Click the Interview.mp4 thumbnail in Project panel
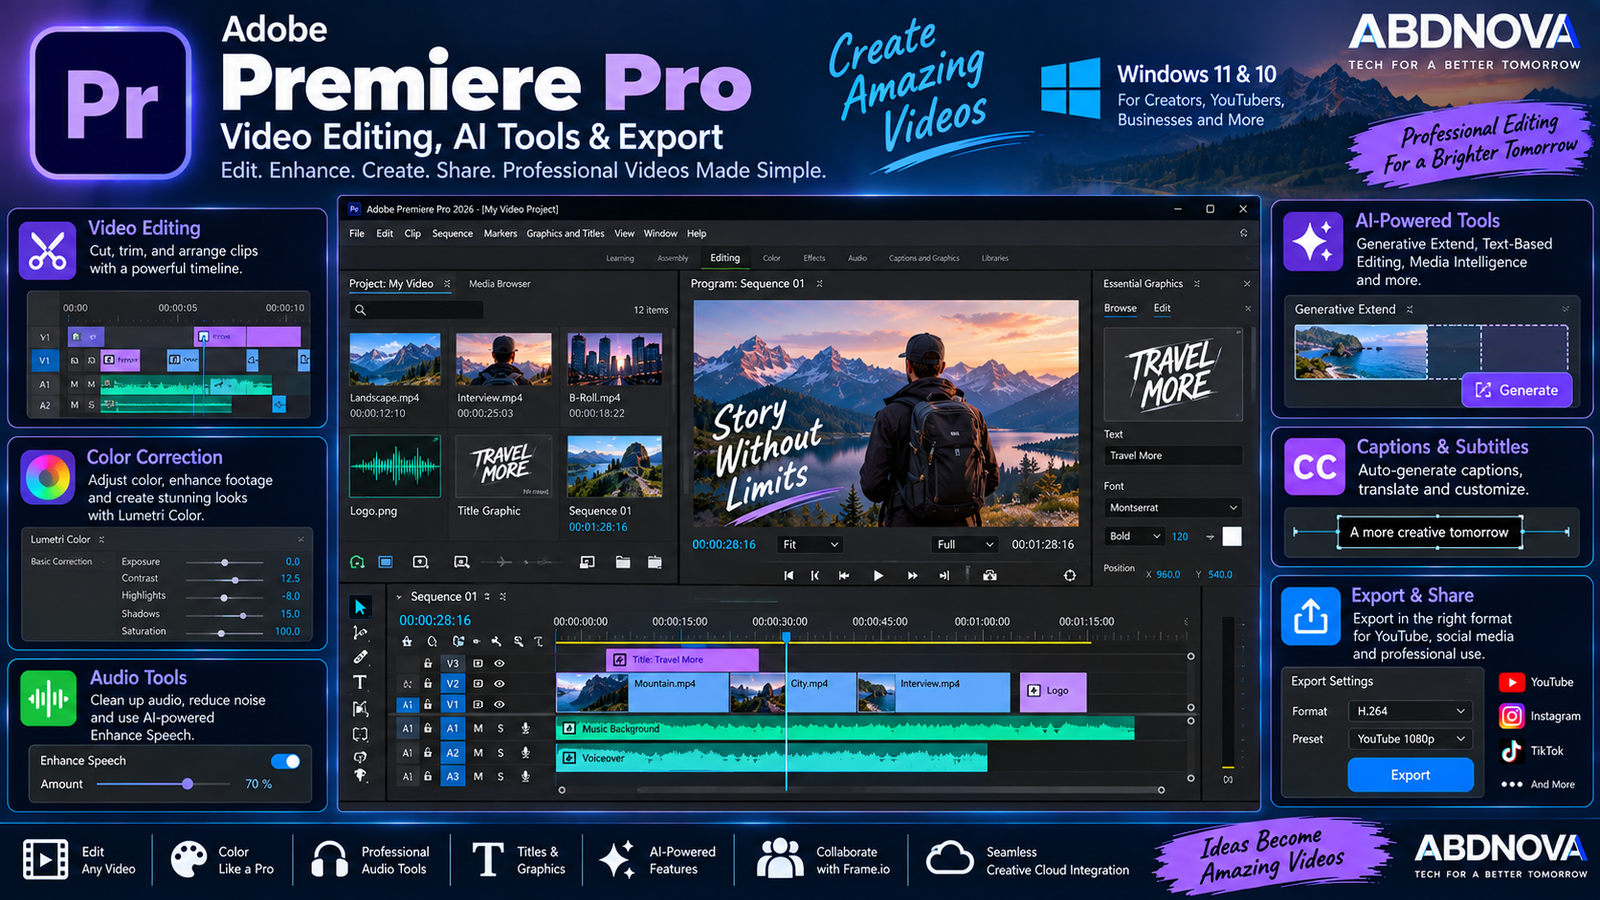Screen dimensions: 1600x900 click(504, 359)
